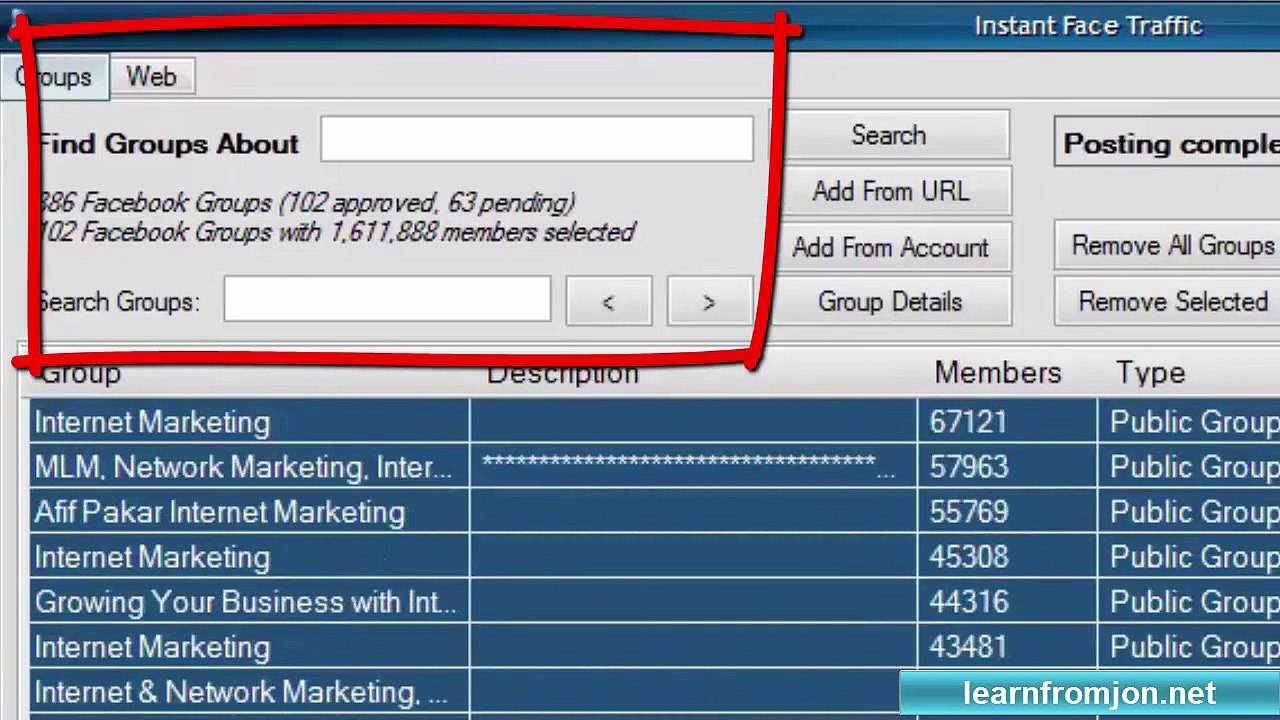Viewport: 1280px width, 720px height.
Task: Click the 55769 members cell
Action: (x=1007, y=512)
